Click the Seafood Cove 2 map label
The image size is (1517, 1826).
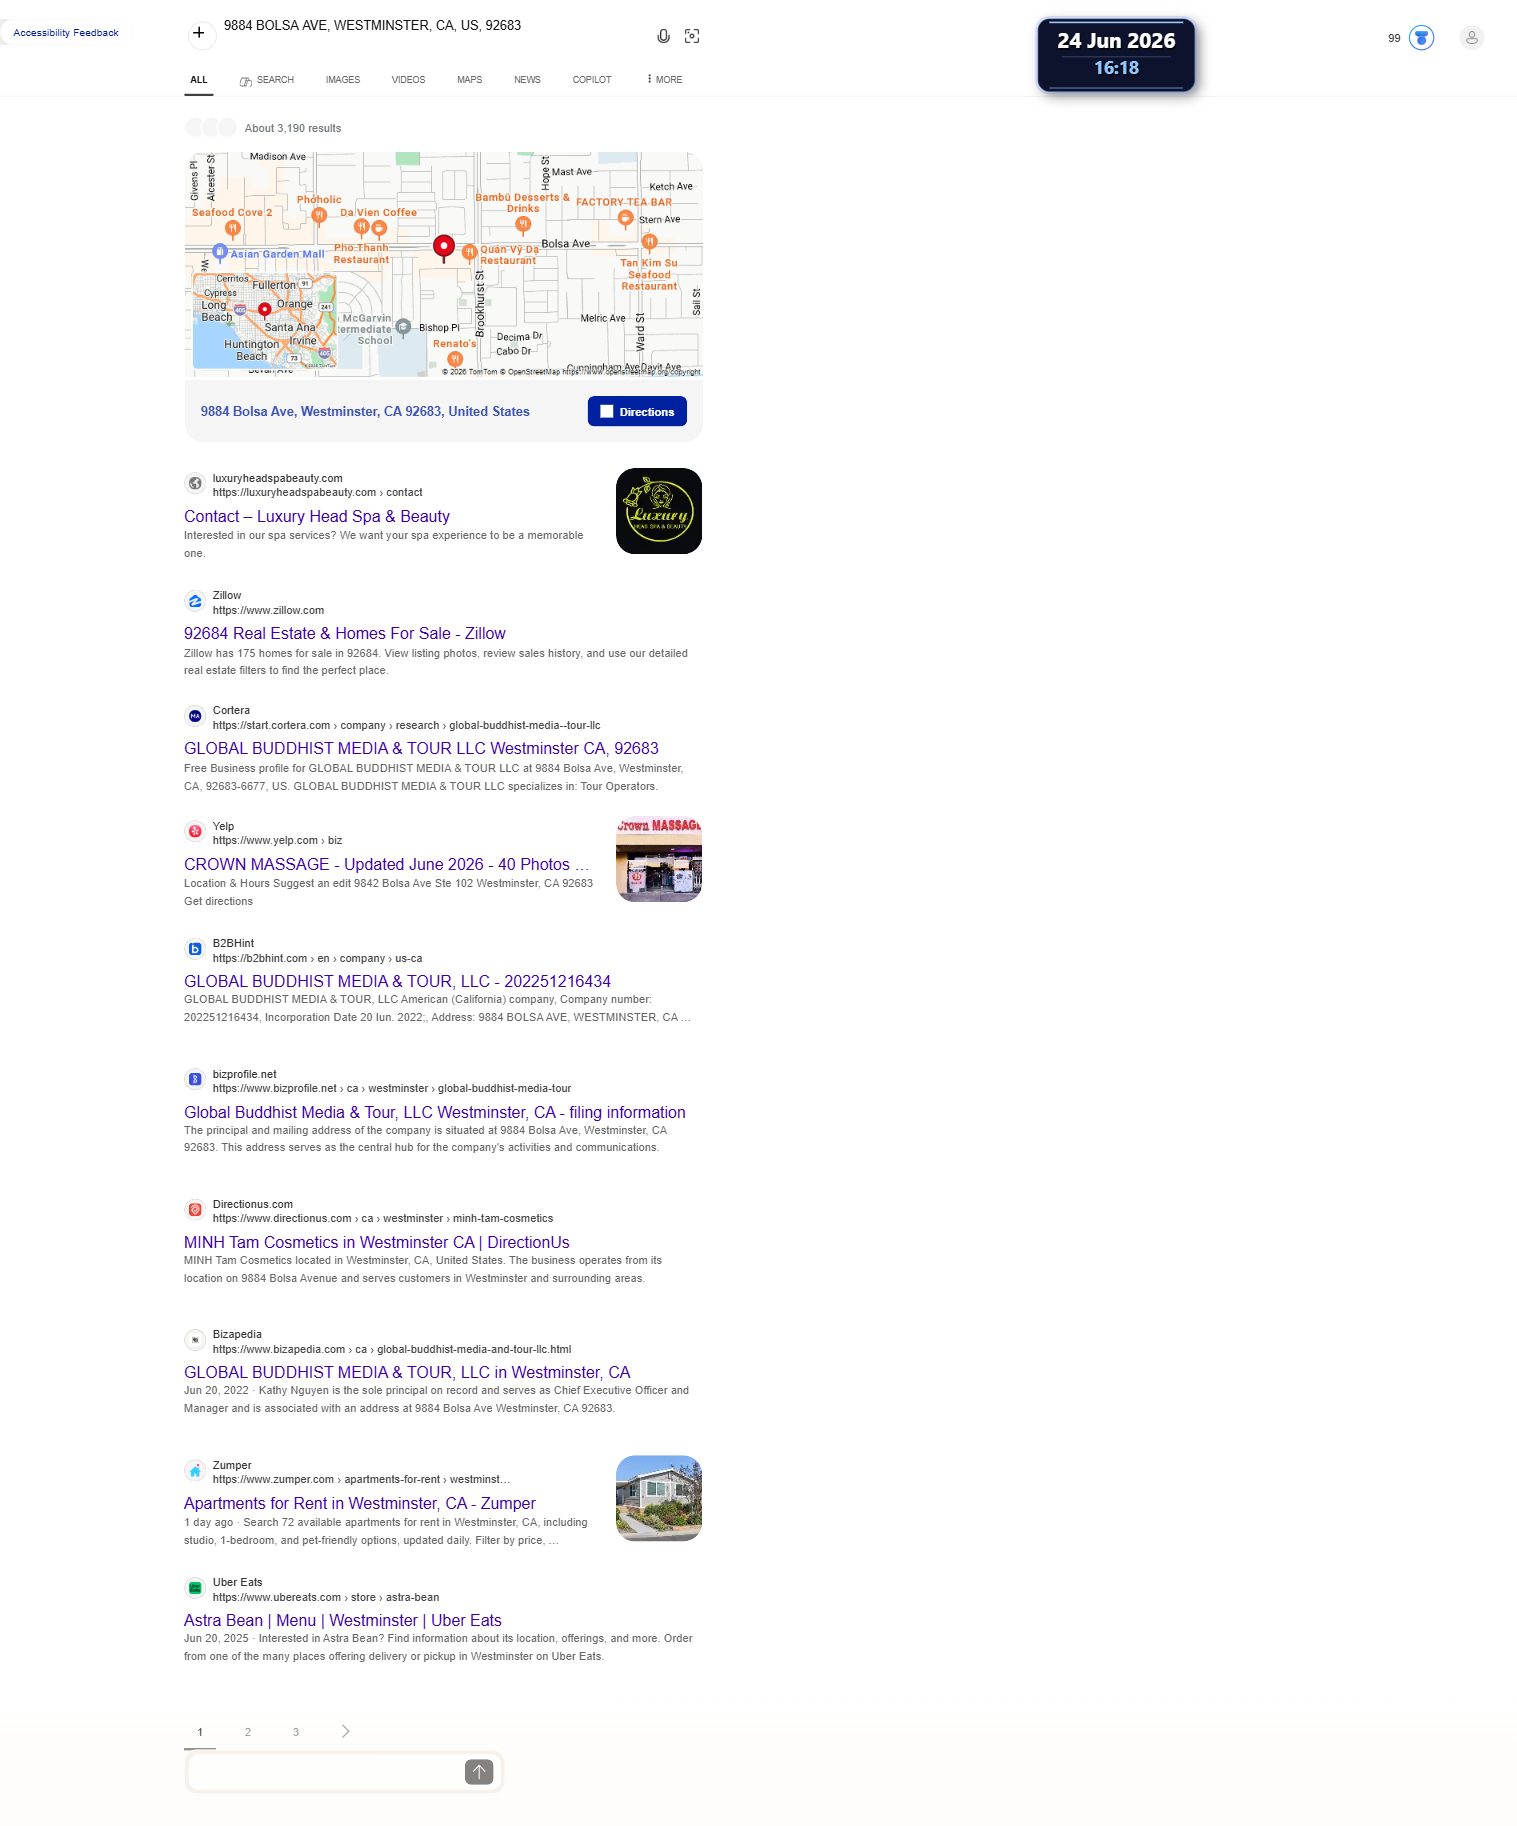coord(232,212)
